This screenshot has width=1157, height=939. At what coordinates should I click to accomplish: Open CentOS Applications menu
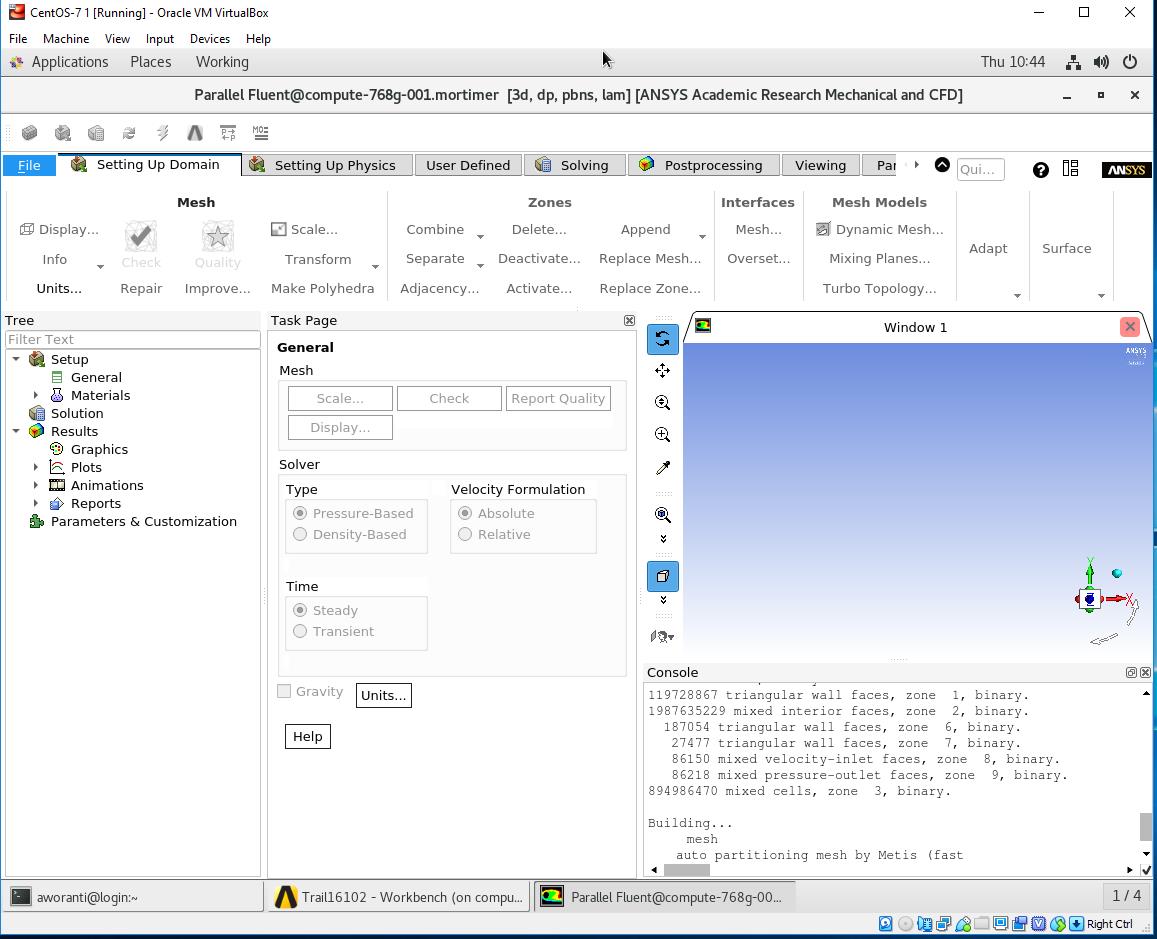[70, 62]
